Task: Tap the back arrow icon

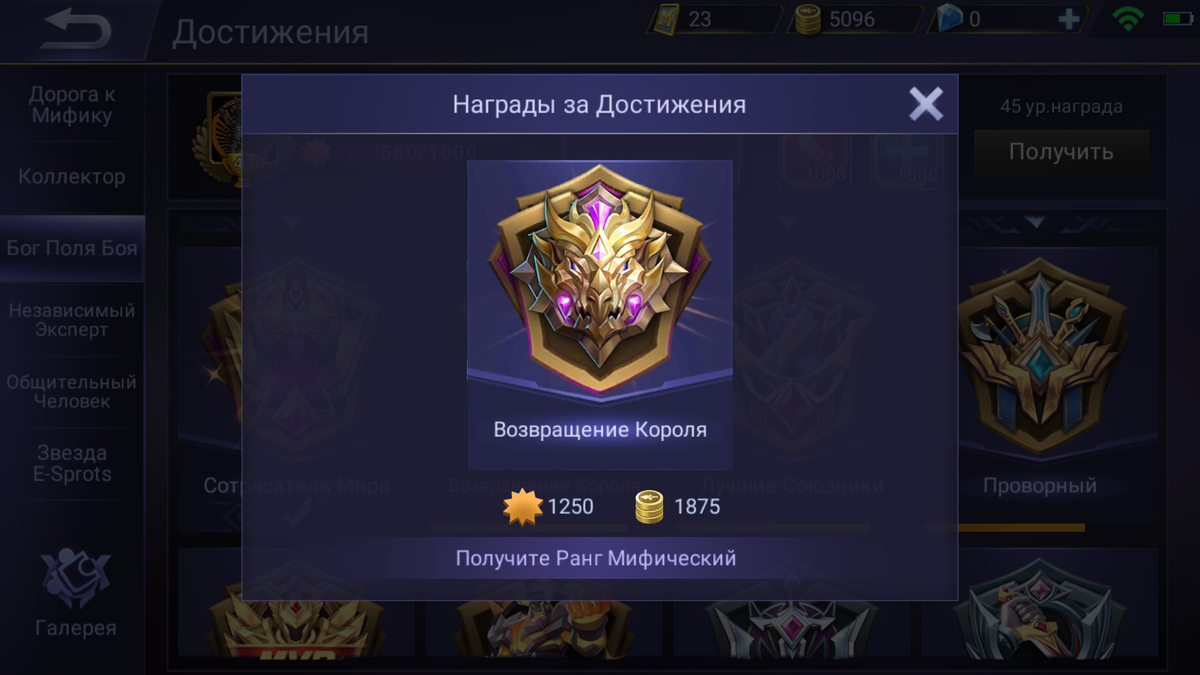Action: 76,29
